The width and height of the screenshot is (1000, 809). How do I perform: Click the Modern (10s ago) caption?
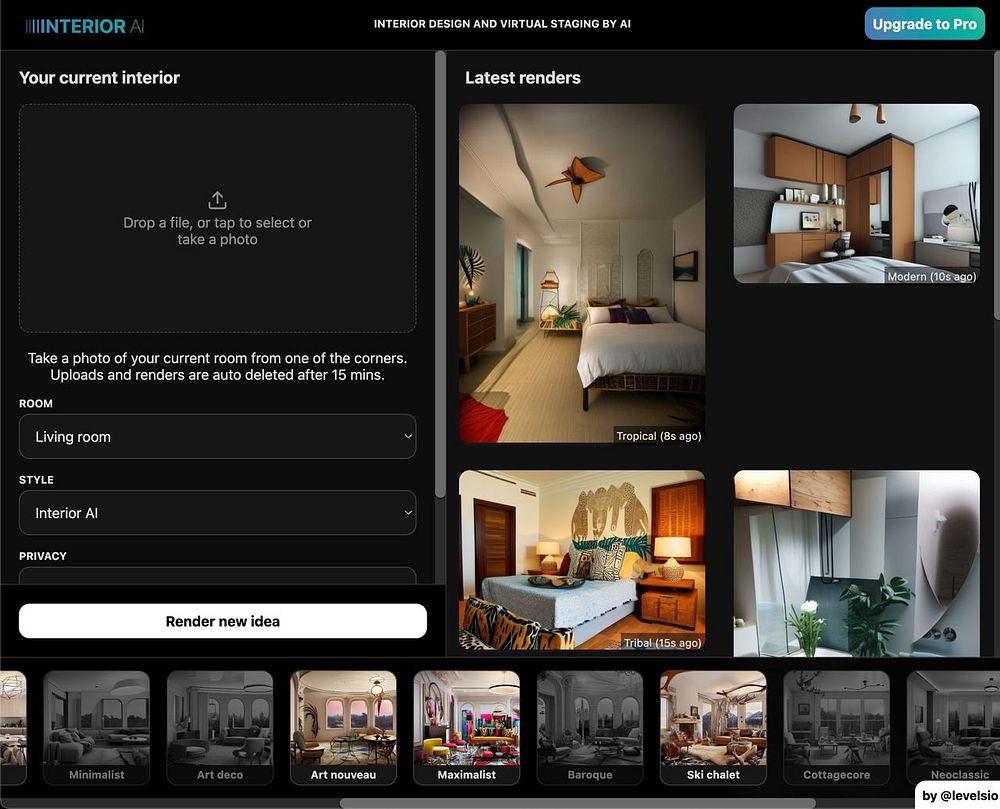pos(932,277)
